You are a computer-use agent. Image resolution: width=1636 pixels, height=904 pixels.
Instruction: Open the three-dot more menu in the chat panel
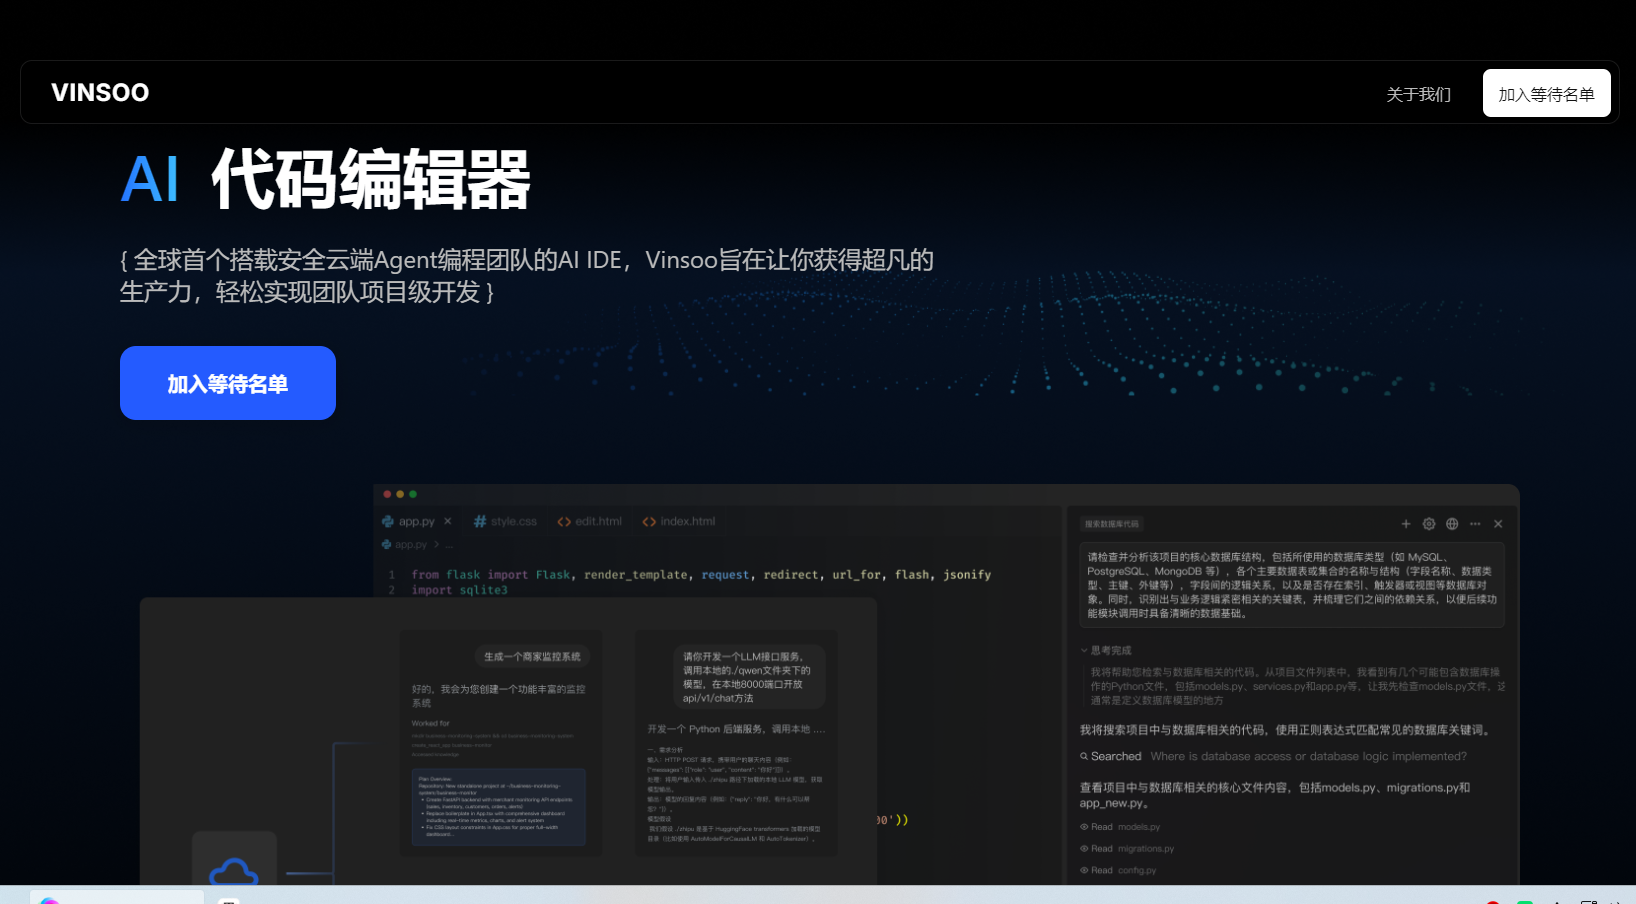coord(1475,524)
